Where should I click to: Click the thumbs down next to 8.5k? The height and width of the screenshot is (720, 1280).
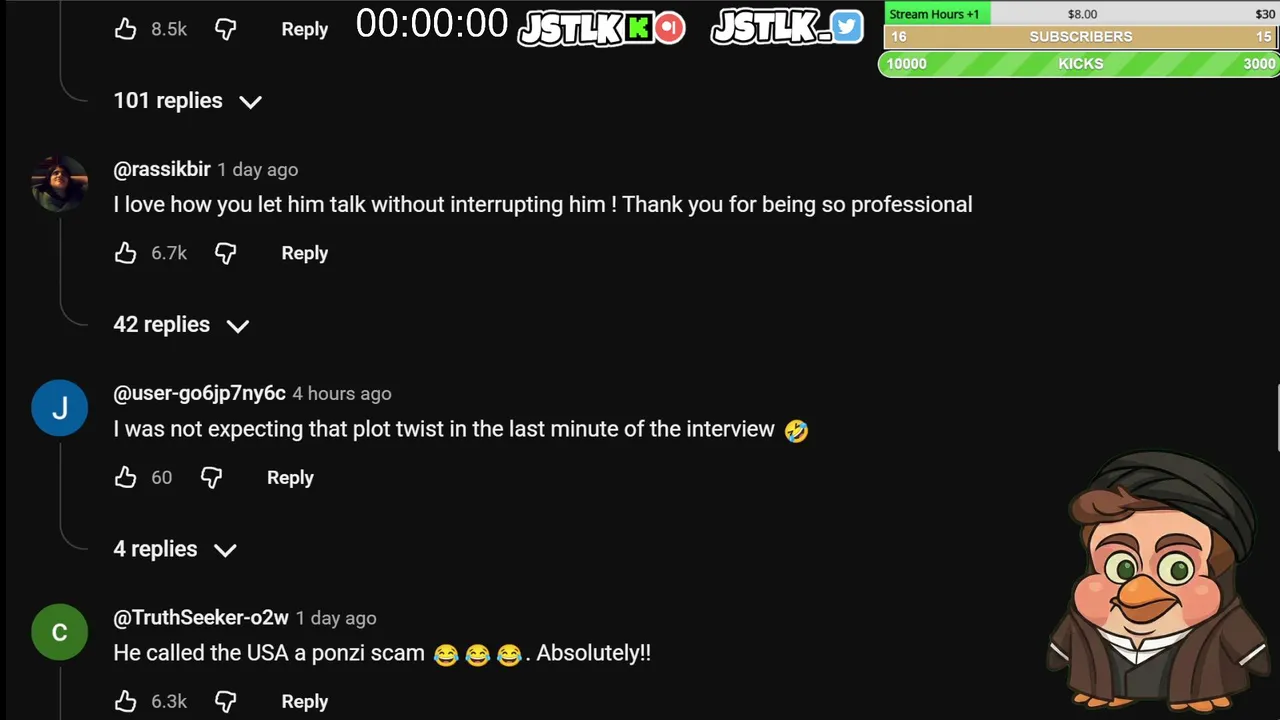click(226, 29)
